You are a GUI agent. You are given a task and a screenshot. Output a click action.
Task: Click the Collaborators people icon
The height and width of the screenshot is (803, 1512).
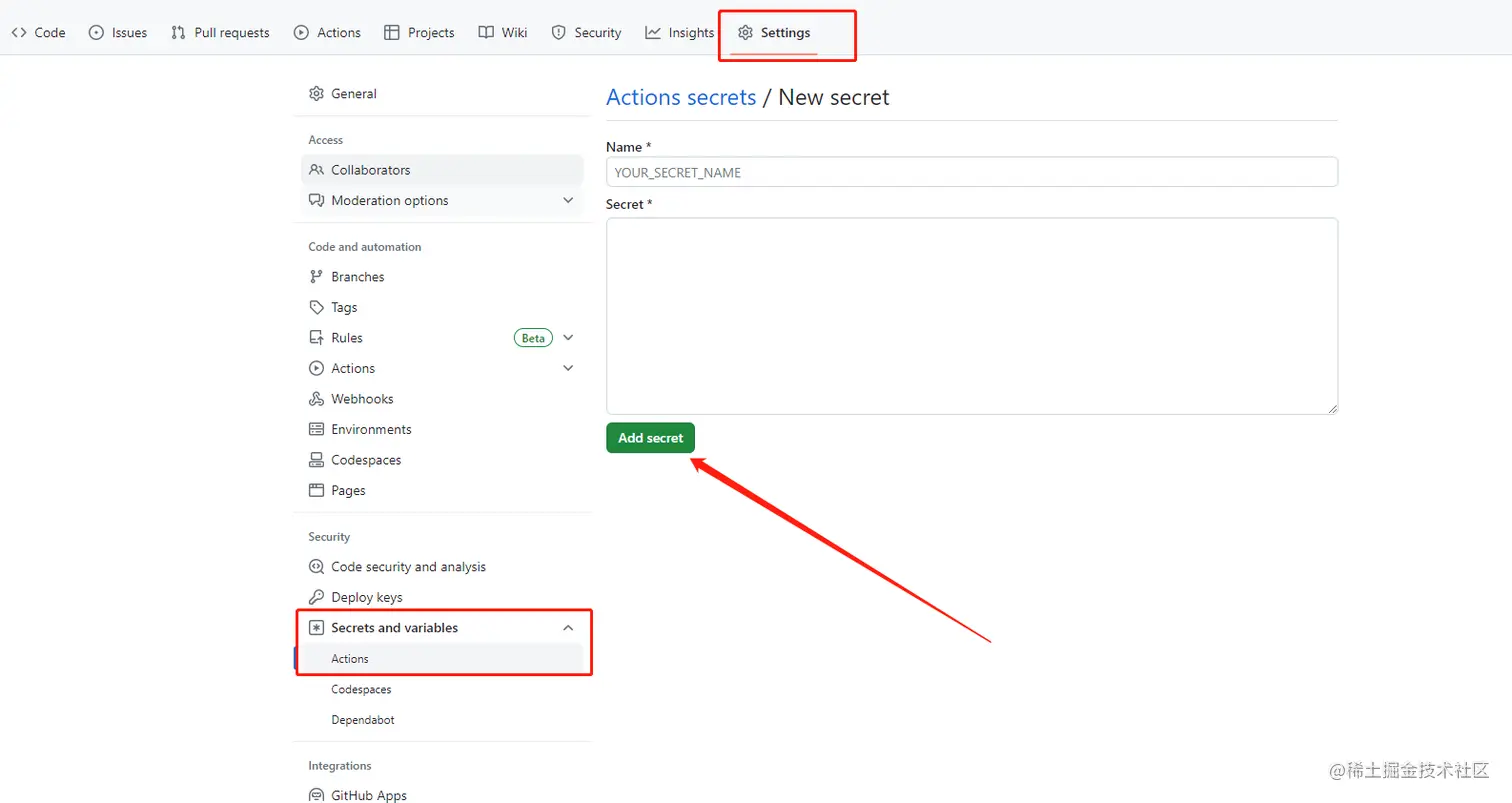pos(316,170)
